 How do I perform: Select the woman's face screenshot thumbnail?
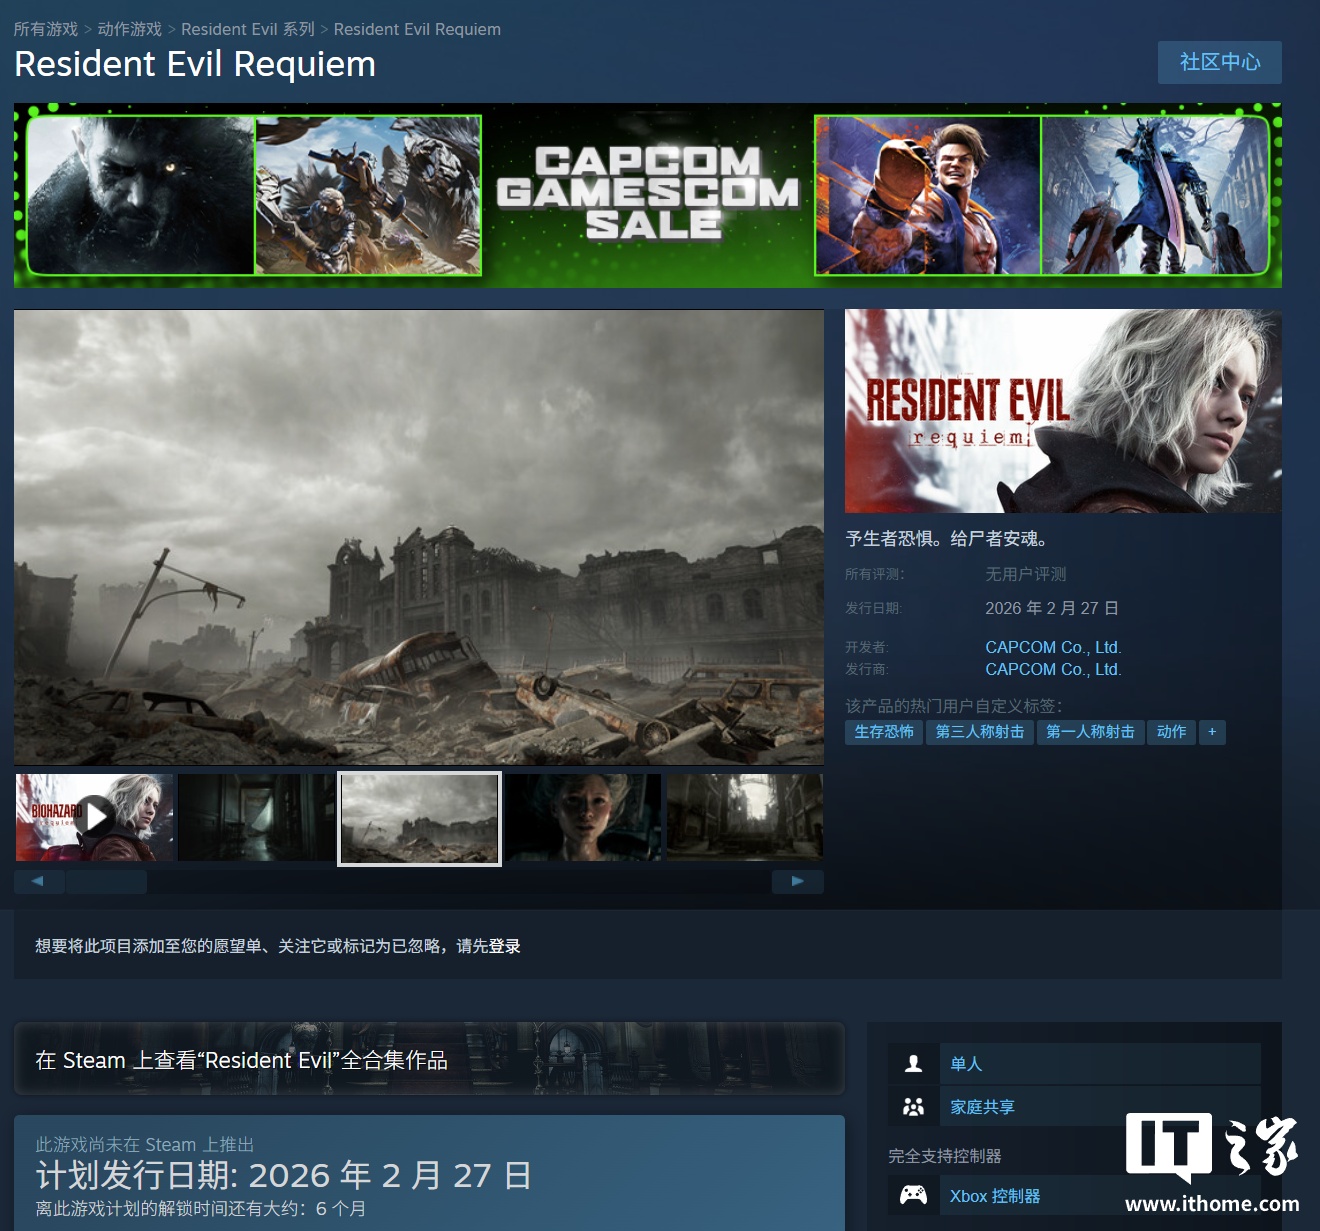click(x=583, y=817)
